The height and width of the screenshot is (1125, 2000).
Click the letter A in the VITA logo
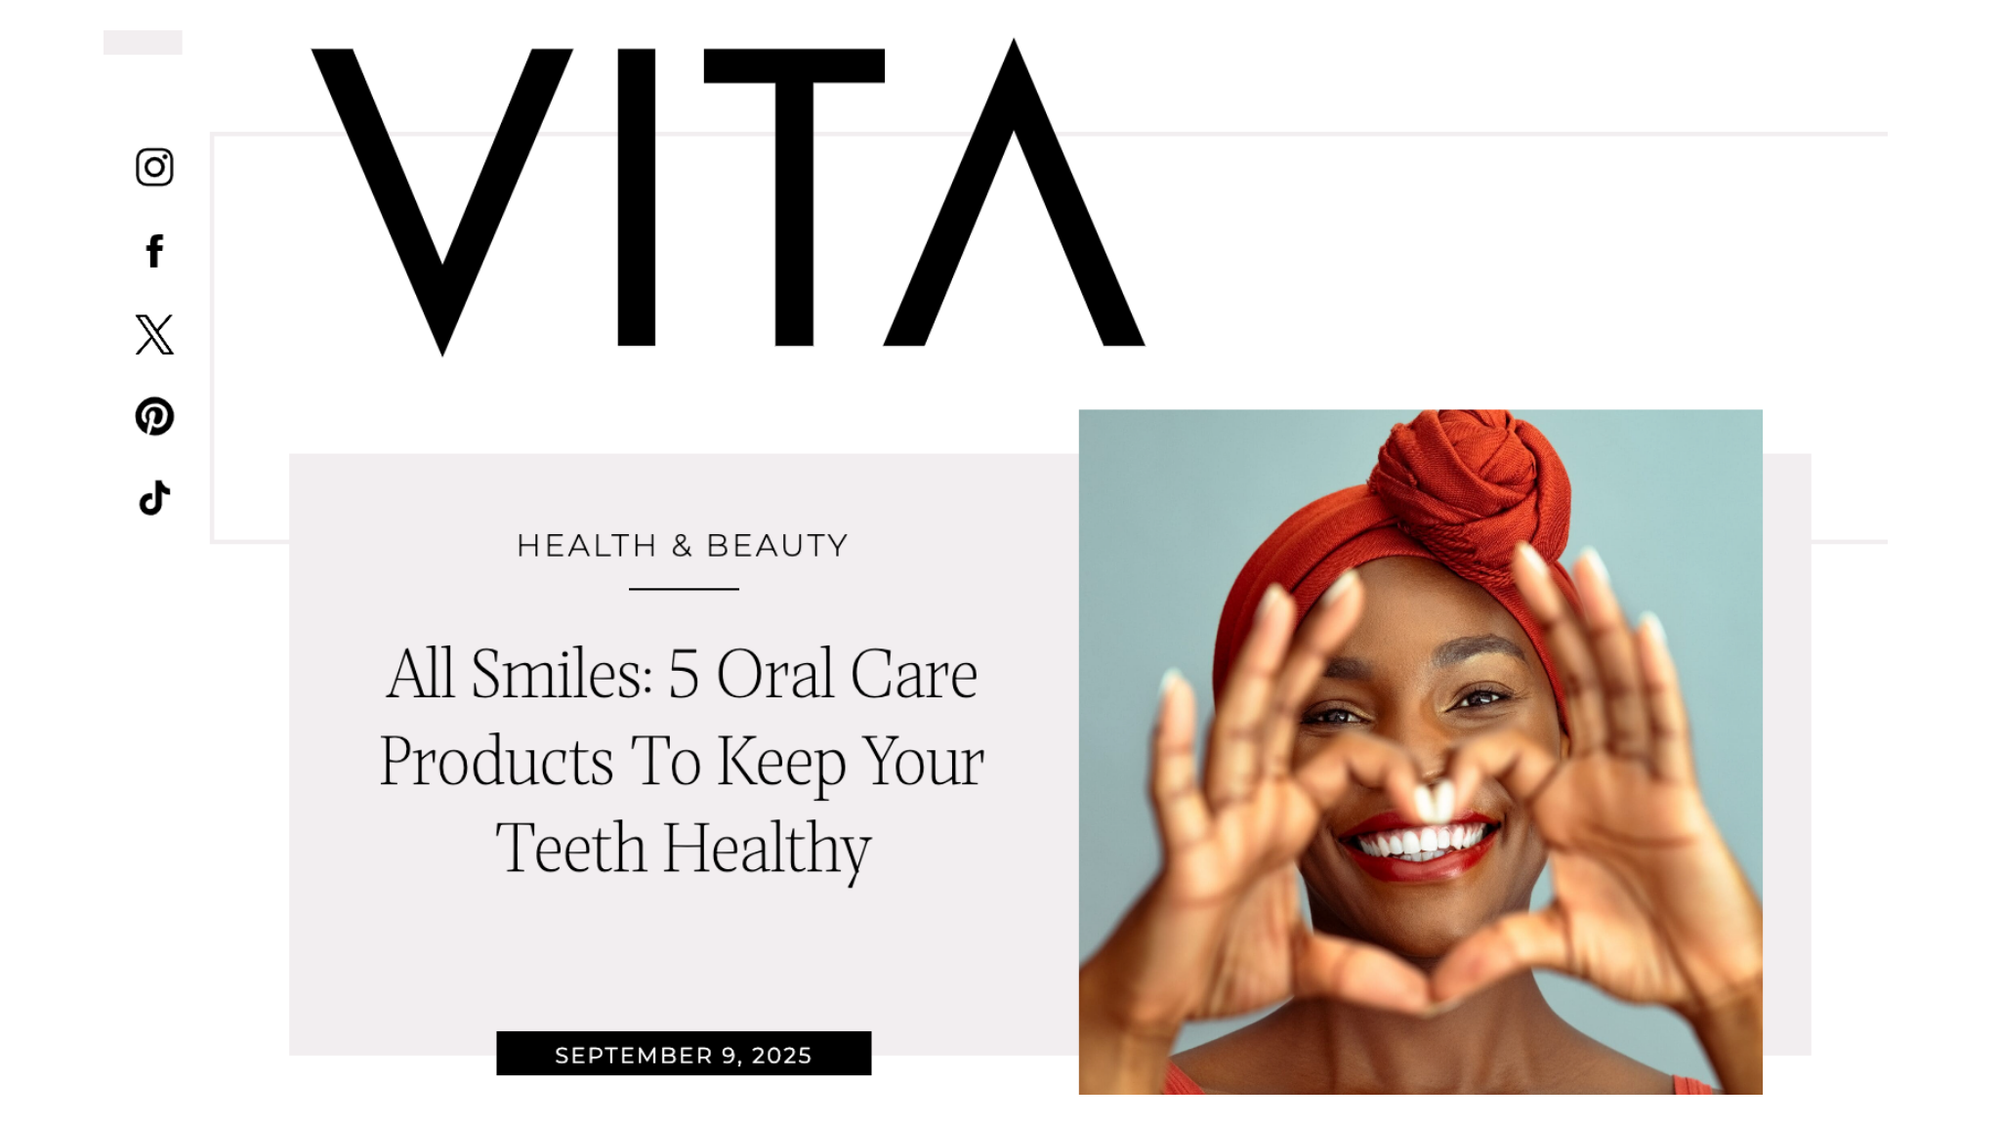tap(1014, 192)
